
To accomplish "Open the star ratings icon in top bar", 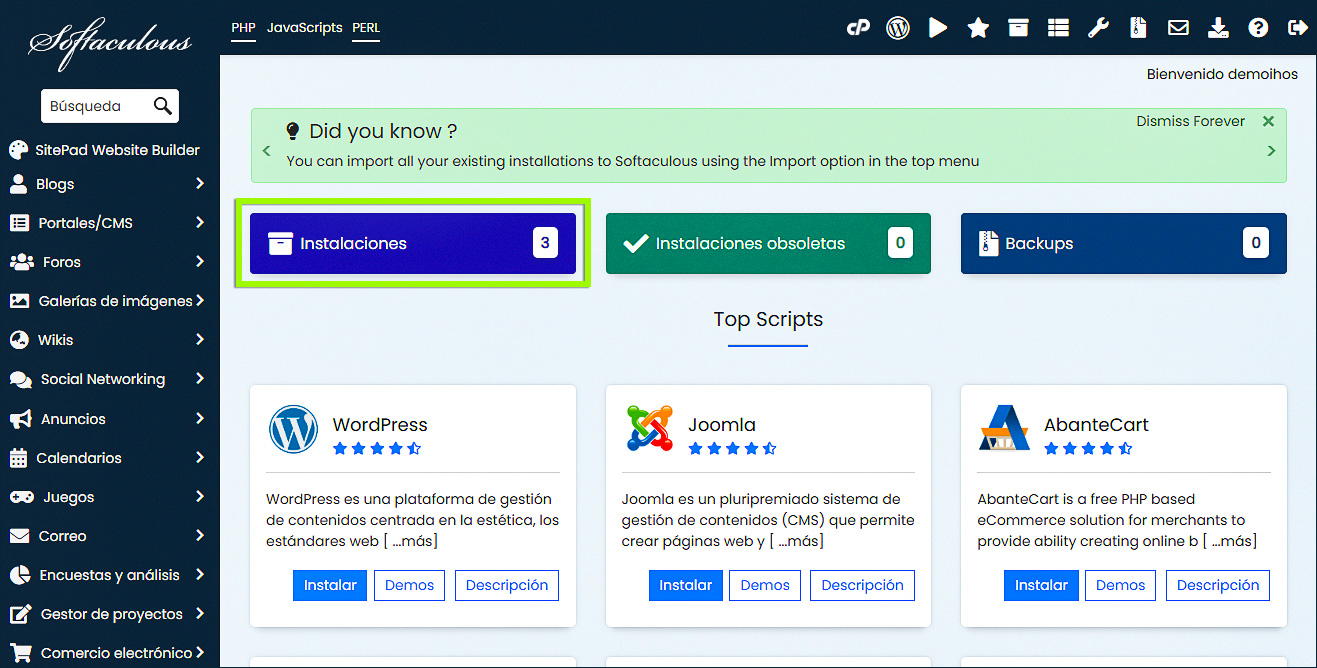I will (x=978, y=28).
